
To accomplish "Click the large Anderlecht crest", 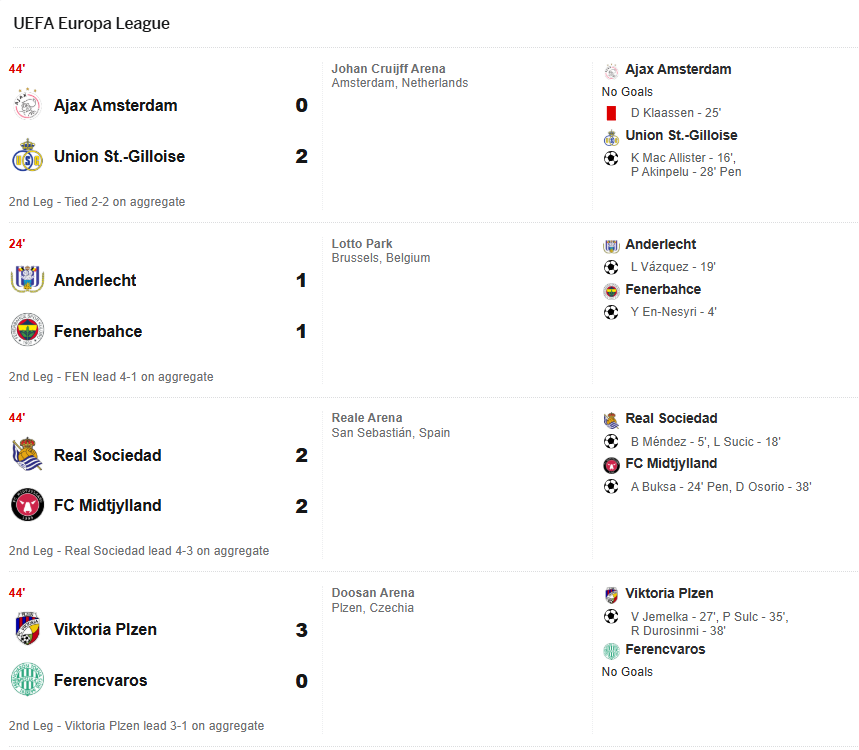I will click(27, 279).
